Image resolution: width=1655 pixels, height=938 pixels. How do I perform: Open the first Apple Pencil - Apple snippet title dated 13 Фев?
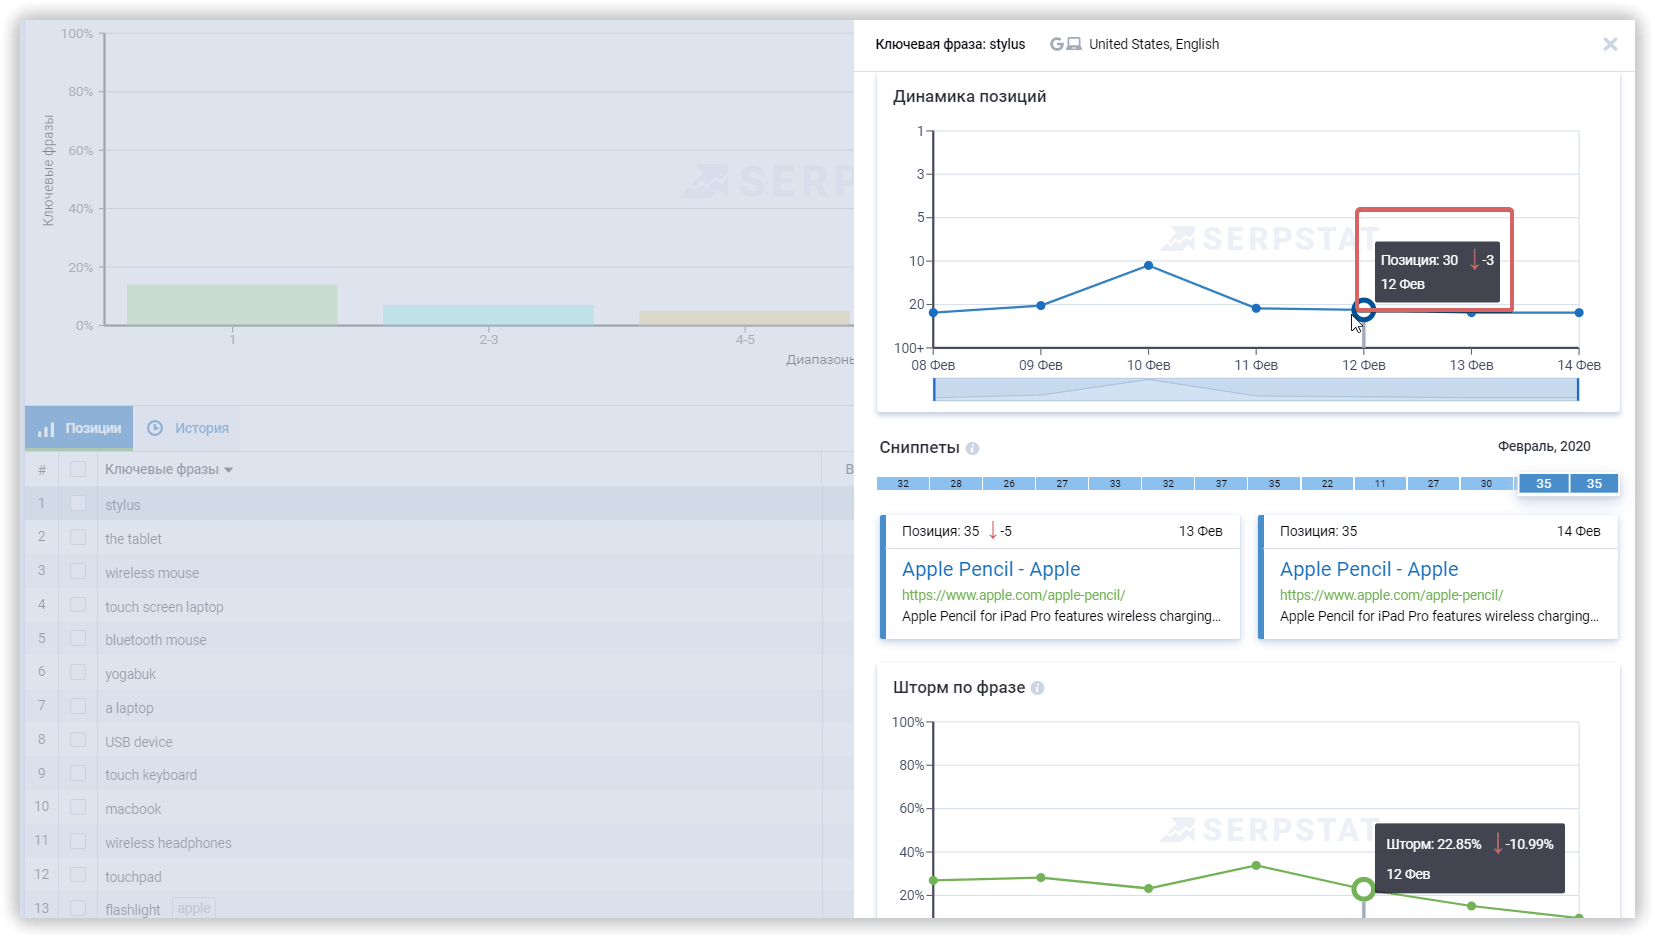[x=991, y=569]
